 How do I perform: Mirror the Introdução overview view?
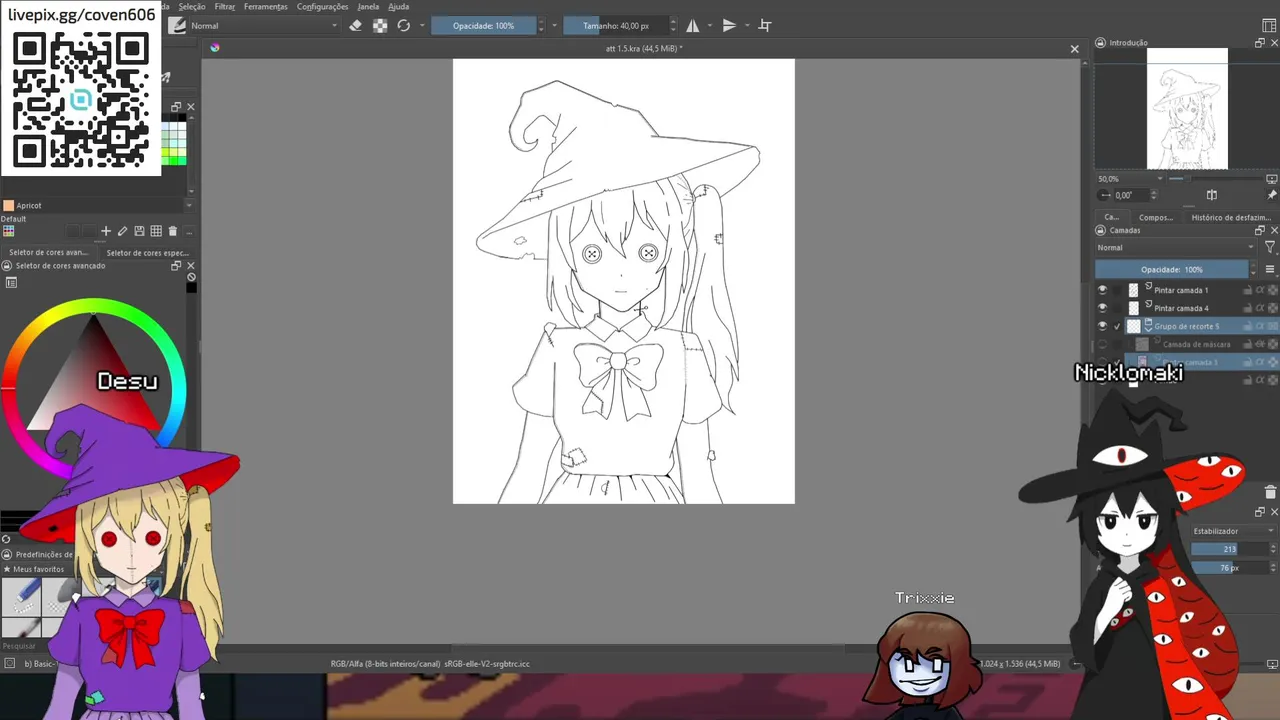pyautogui.click(x=1211, y=195)
